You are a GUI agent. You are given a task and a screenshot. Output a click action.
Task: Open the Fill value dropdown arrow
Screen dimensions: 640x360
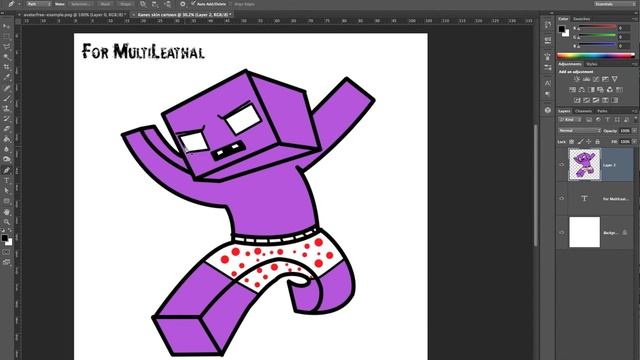point(634,142)
